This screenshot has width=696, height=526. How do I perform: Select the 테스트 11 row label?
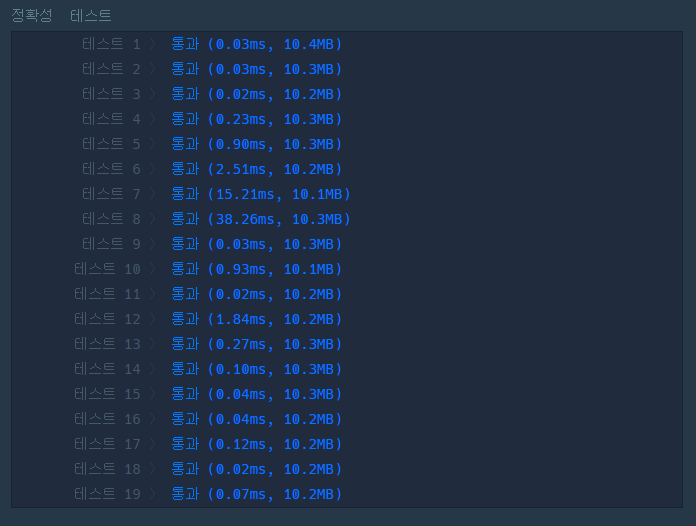[x=107, y=294]
